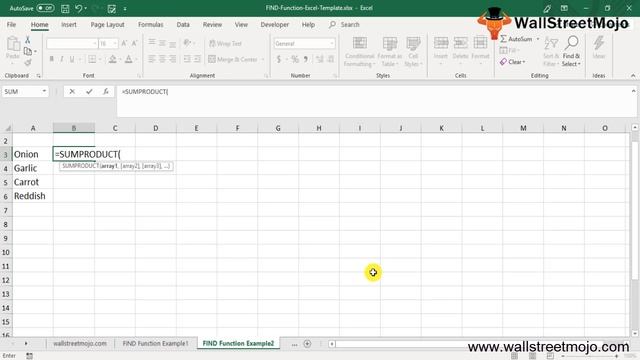Open the File menu

11,24
